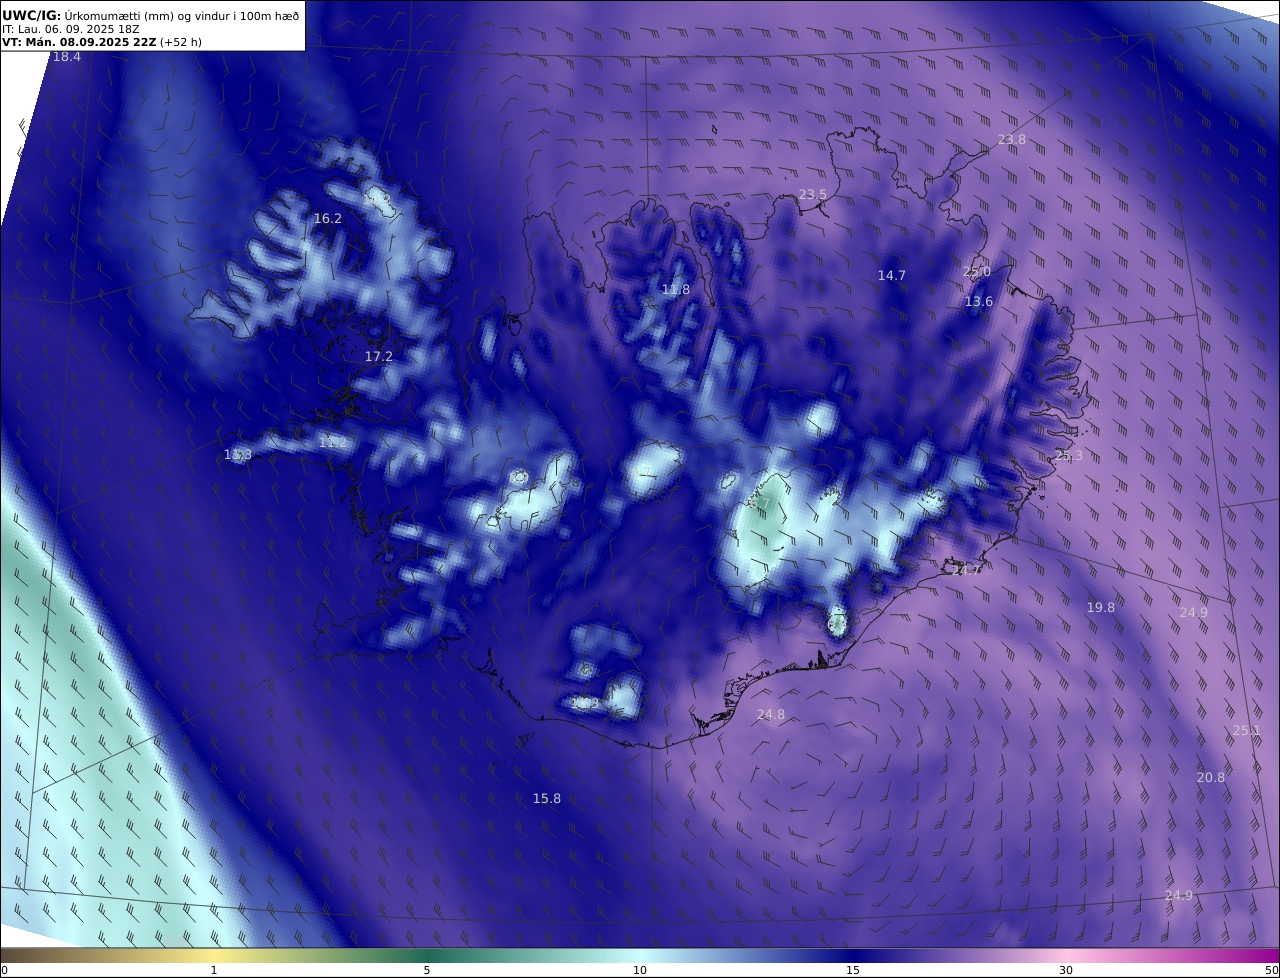Click the colour scale tick label 0
Viewport: 1280px width, 978px height.
(x=4, y=970)
